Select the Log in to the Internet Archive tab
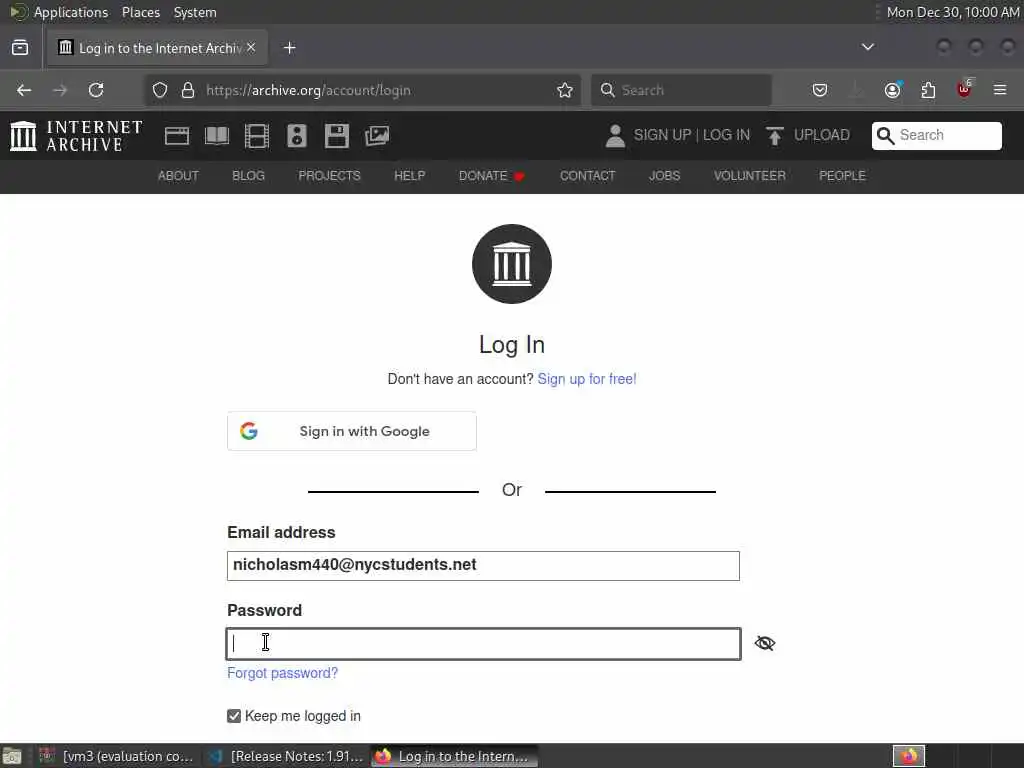The width and height of the screenshot is (1024, 768). pyautogui.click(x=157, y=48)
